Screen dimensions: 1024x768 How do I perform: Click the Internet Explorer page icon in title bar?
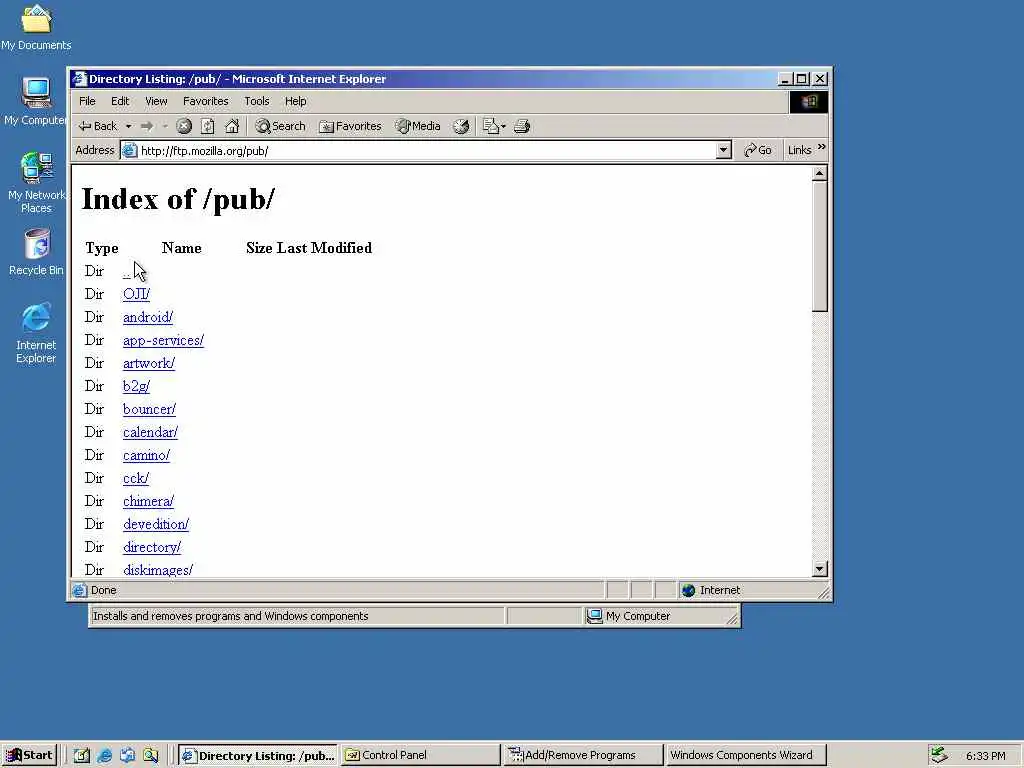pyautogui.click(x=80, y=79)
